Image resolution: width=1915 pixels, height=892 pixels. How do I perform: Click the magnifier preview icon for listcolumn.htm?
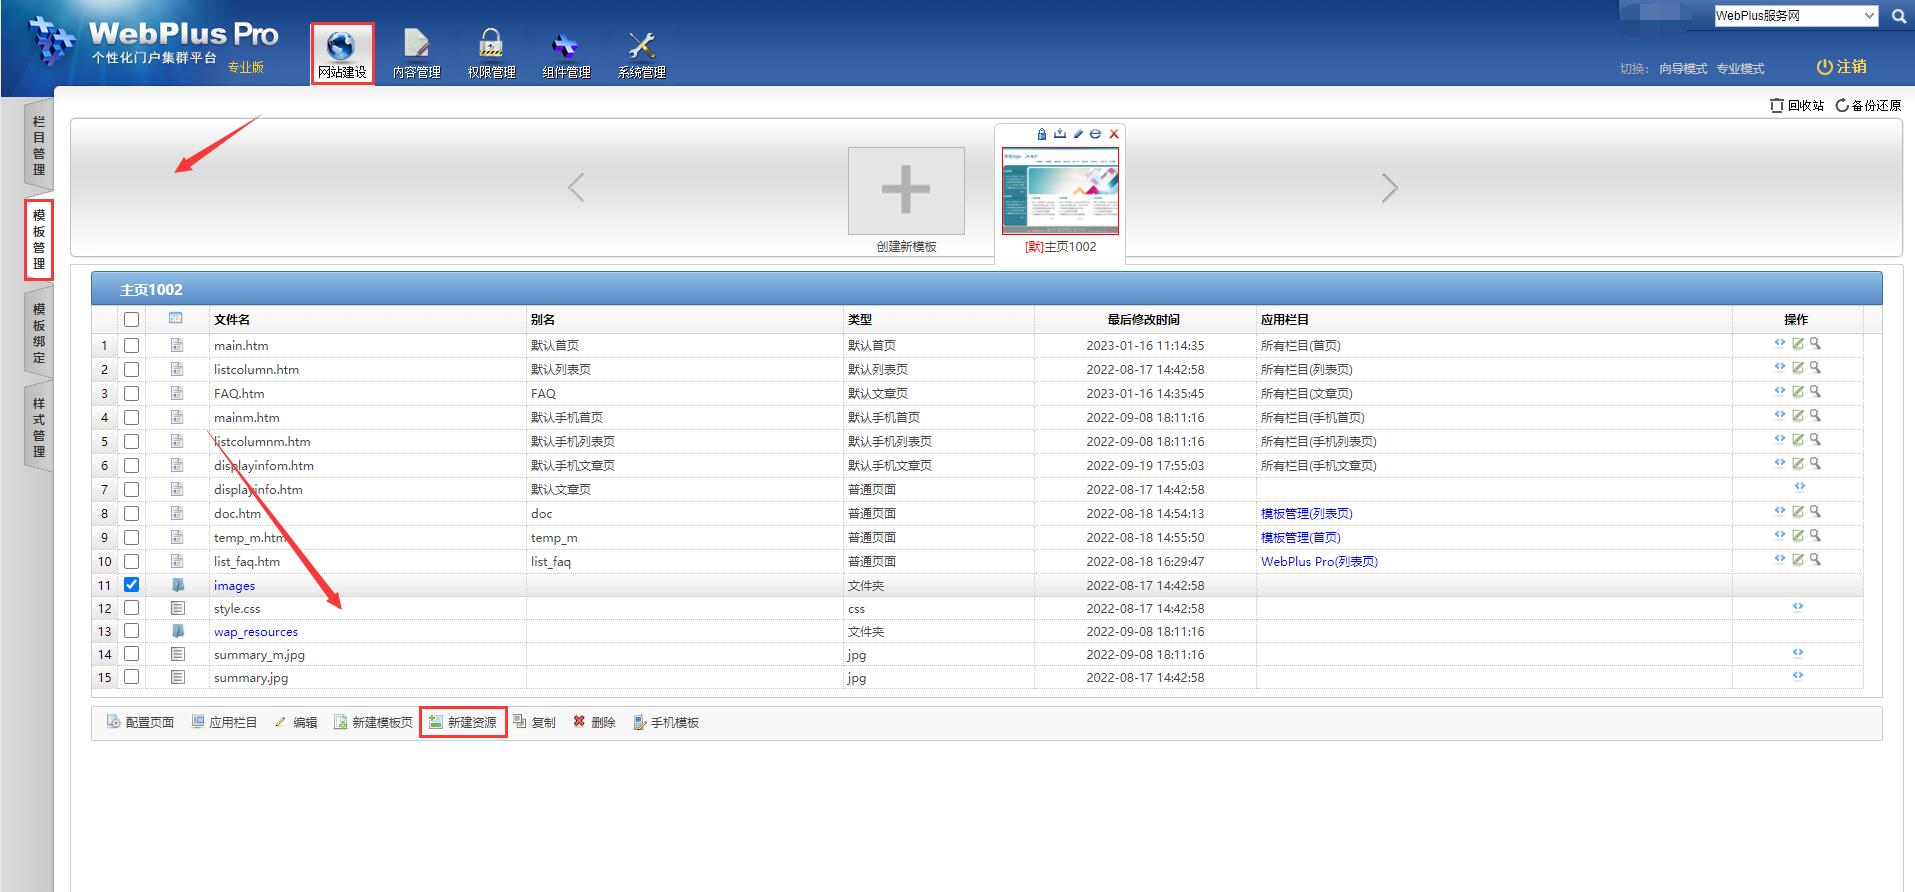click(1815, 368)
